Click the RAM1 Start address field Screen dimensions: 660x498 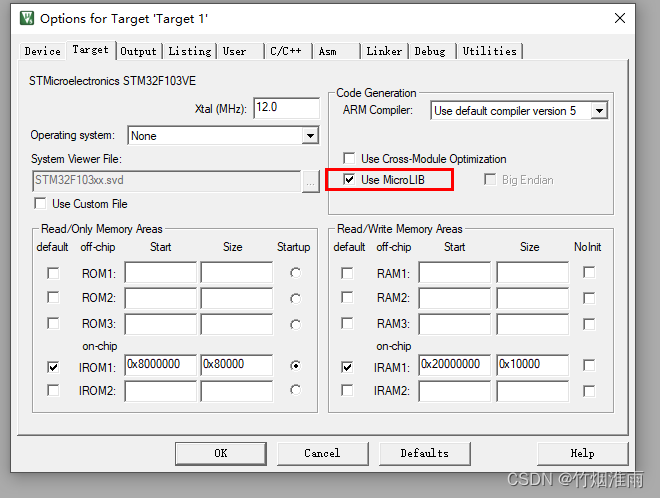pyautogui.click(x=455, y=272)
